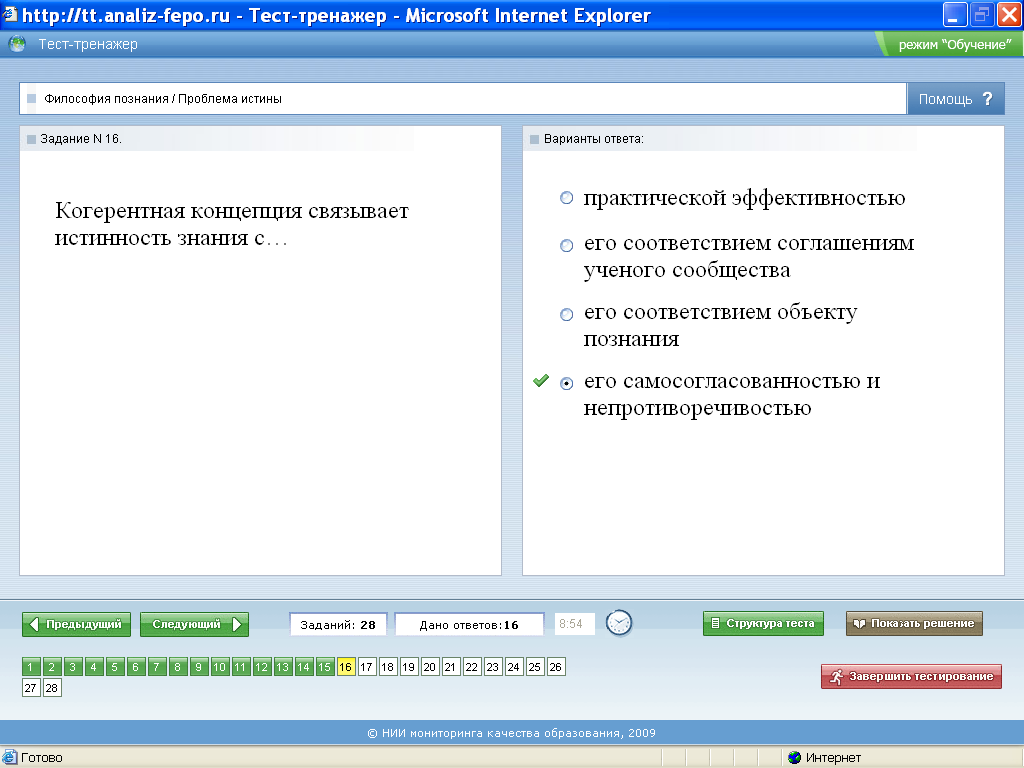The height and width of the screenshot is (768, 1024).
Task: Click 'режим Обучение' mode label
Action: click(955, 45)
